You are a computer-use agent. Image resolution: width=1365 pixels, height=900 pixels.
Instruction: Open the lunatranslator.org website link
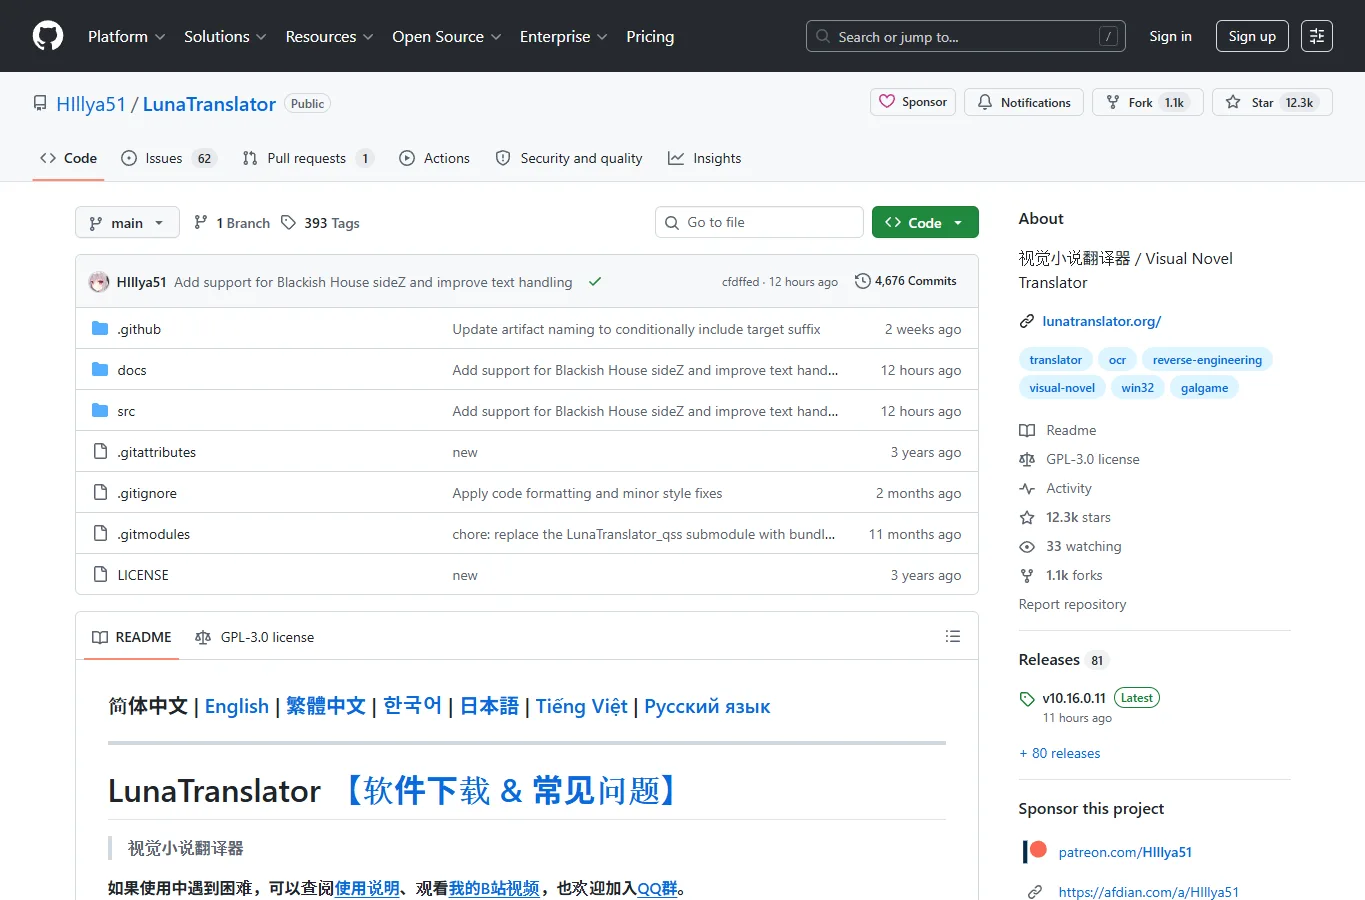1102,321
